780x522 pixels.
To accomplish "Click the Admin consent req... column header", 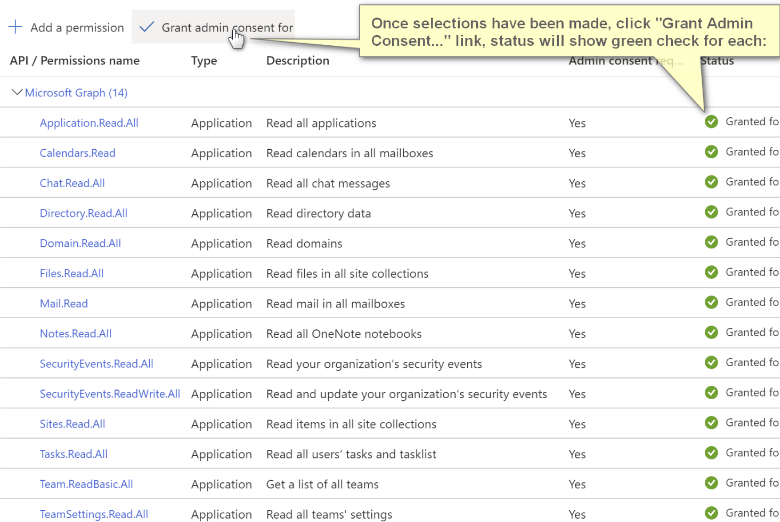I will pos(626,61).
